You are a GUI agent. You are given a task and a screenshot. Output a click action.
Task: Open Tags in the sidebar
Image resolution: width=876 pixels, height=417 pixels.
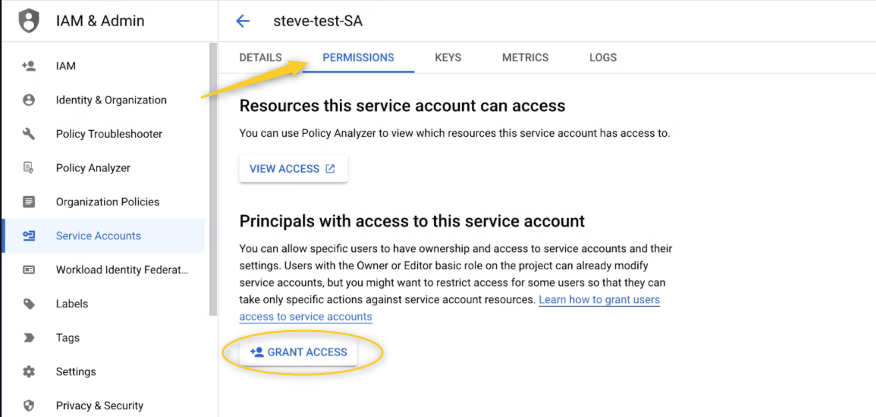68,338
